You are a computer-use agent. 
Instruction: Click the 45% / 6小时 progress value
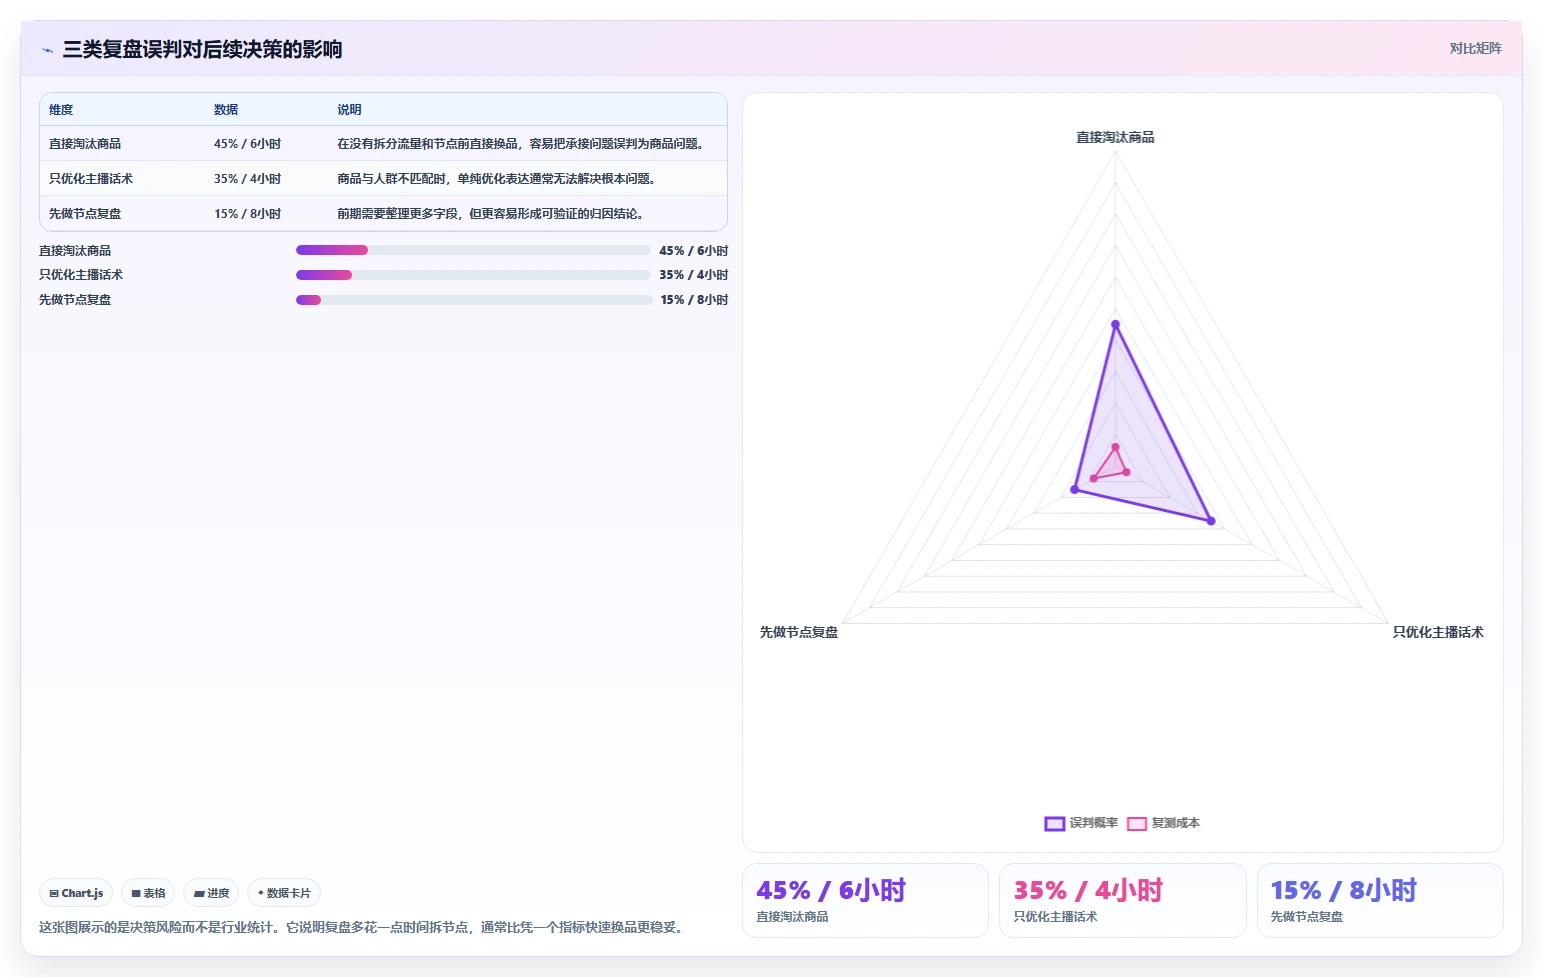pos(694,251)
